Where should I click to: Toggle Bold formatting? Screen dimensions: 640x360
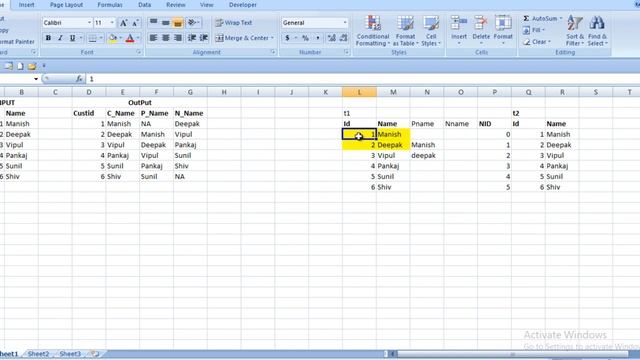[x=48, y=38]
